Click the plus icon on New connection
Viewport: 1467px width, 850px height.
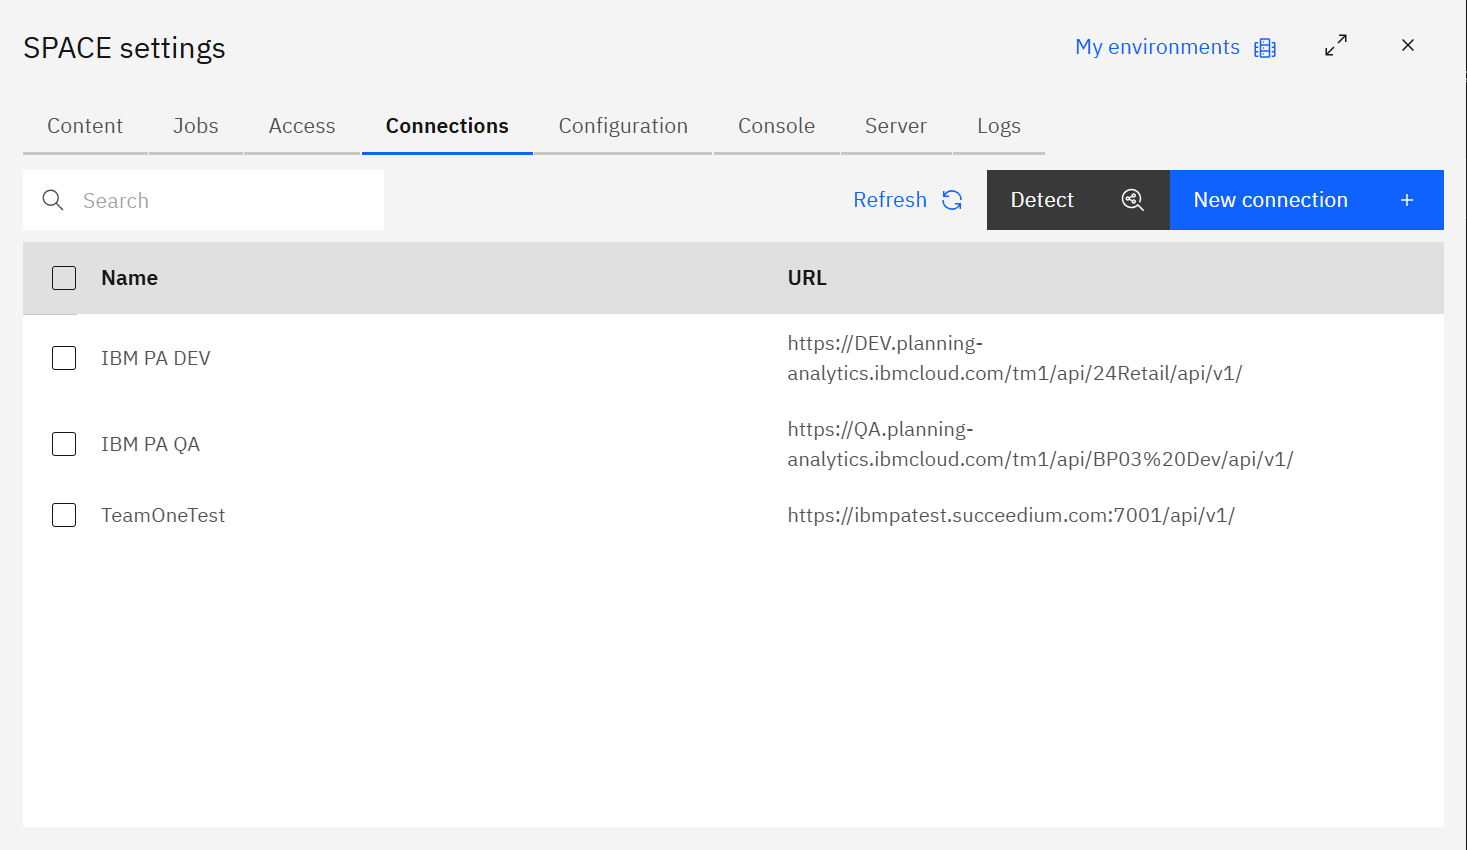[x=1407, y=200]
